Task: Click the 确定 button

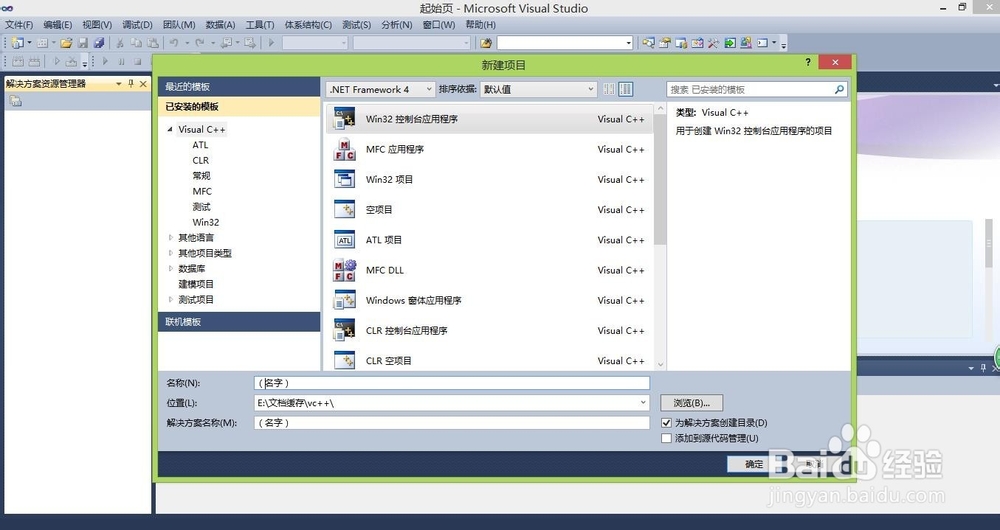Action: click(753, 464)
